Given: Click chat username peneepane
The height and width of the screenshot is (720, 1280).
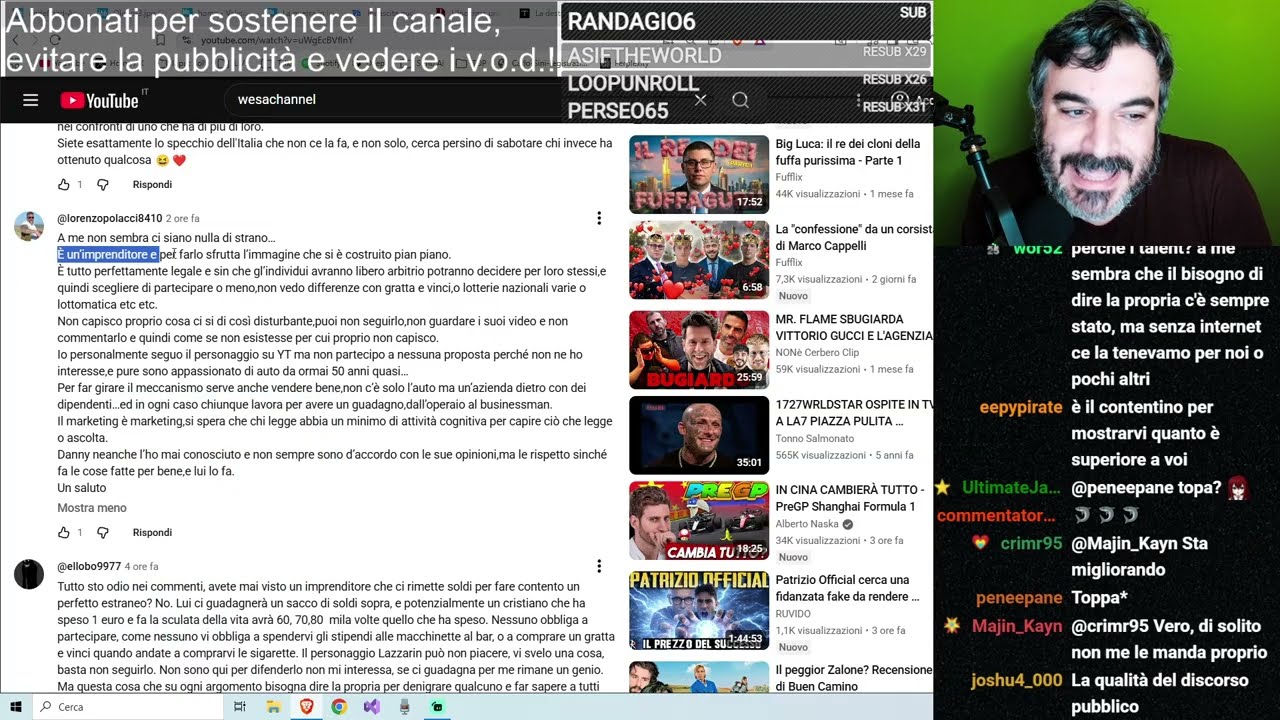Looking at the screenshot, I should tap(1019, 598).
